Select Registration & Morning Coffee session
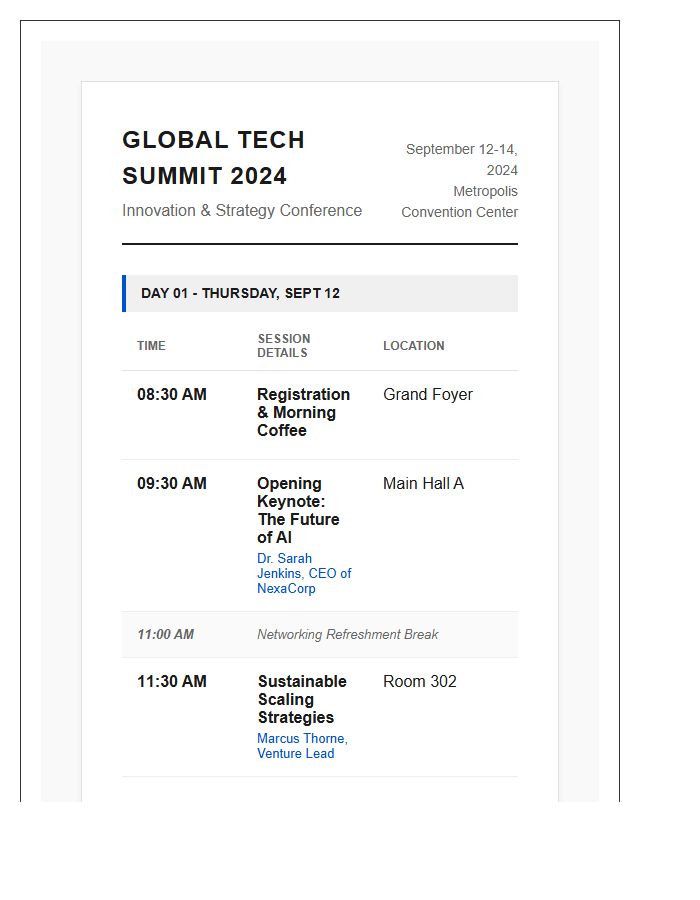Screen dimensions: 700x900 (303, 412)
